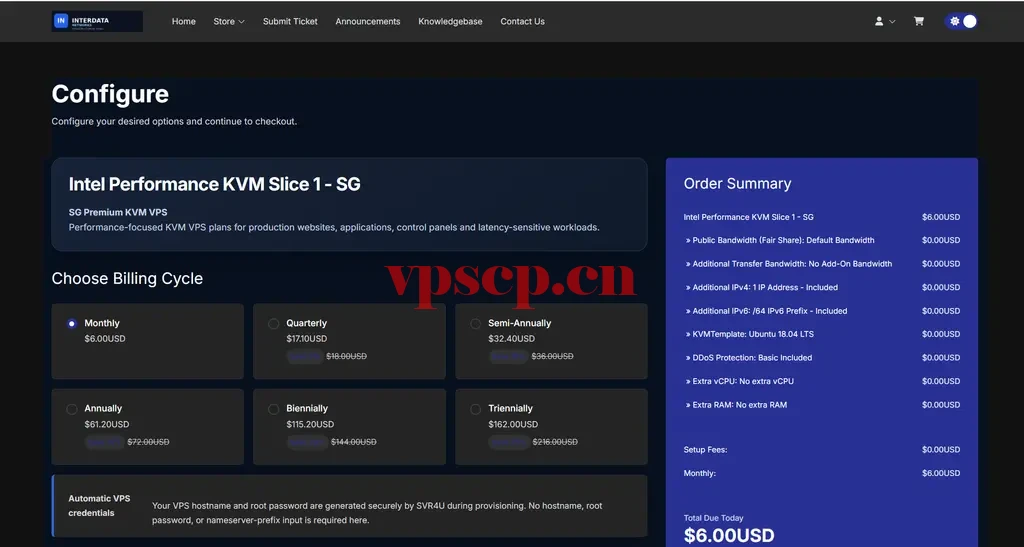Click the Triennially savings badge
Image resolution: width=1024 pixels, height=547 pixels.
coord(509,442)
